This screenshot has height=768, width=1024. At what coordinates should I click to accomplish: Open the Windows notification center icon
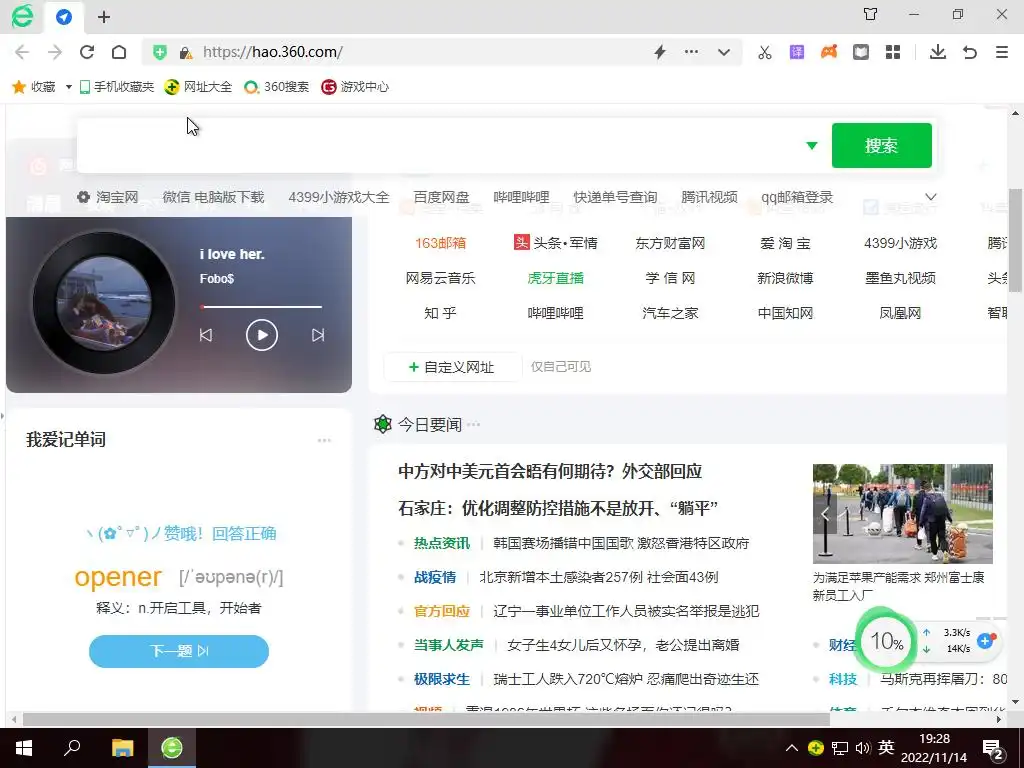tap(993, 749)
